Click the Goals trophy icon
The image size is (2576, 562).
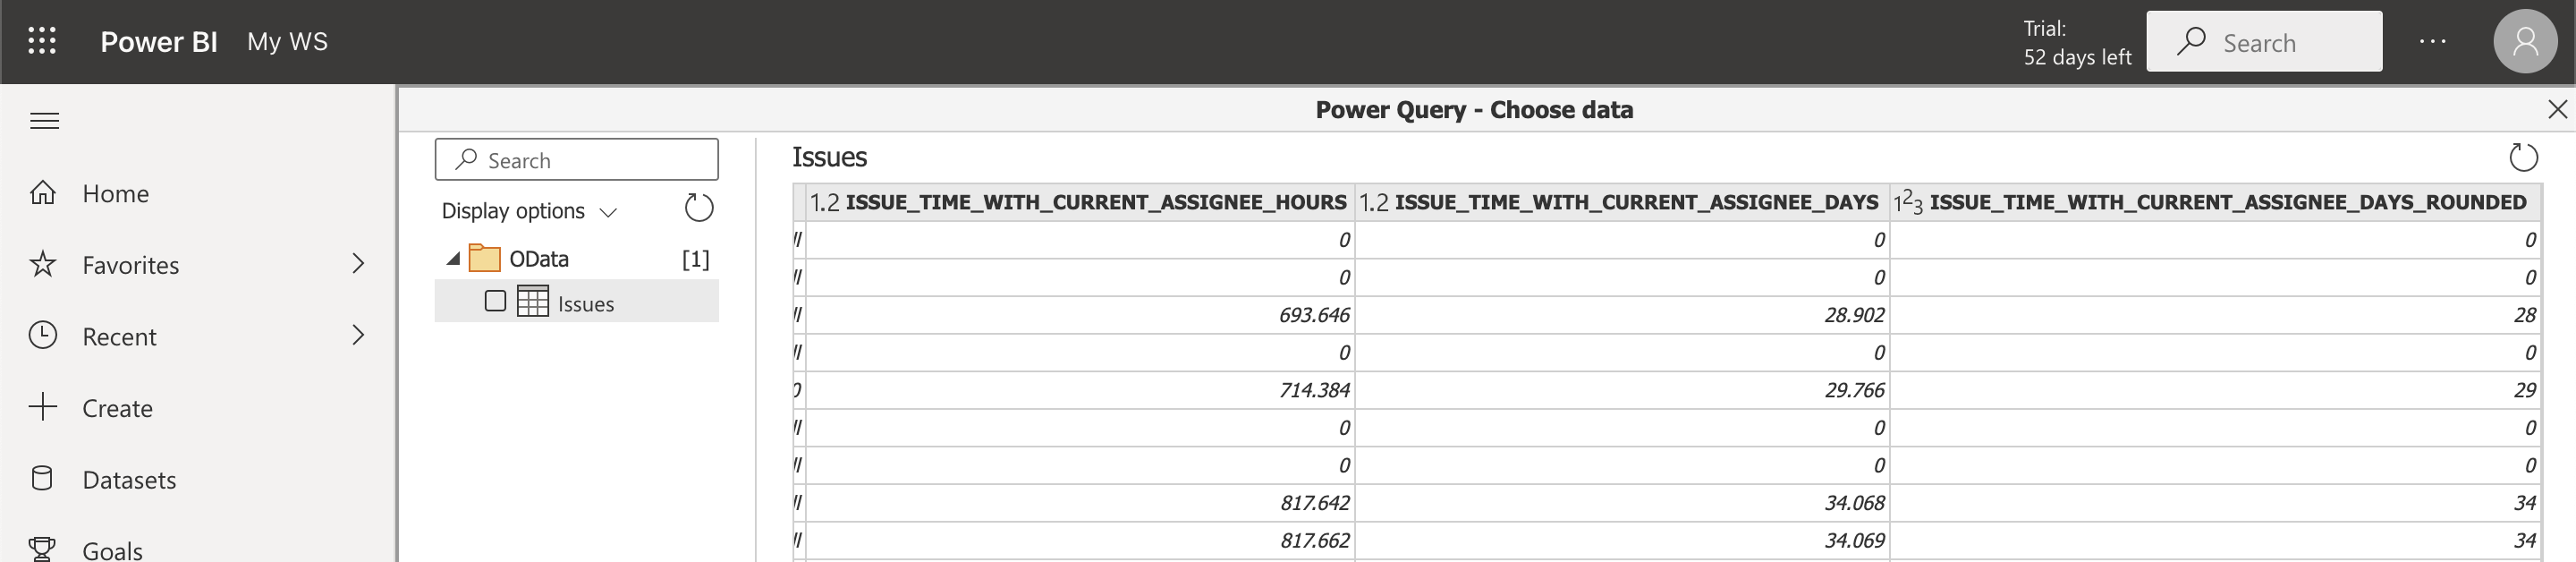[42, 549]
